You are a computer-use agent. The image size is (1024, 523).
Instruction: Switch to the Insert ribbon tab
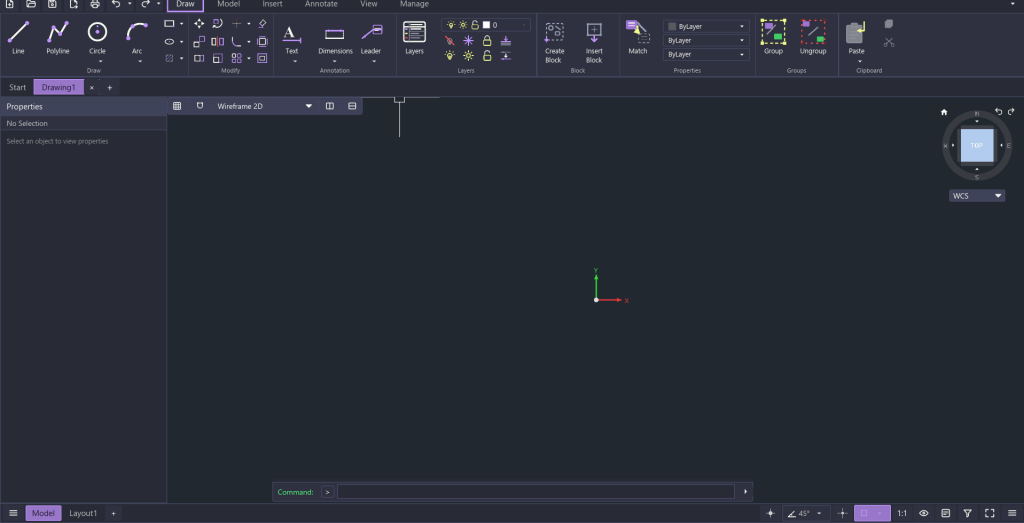[272, 4]
